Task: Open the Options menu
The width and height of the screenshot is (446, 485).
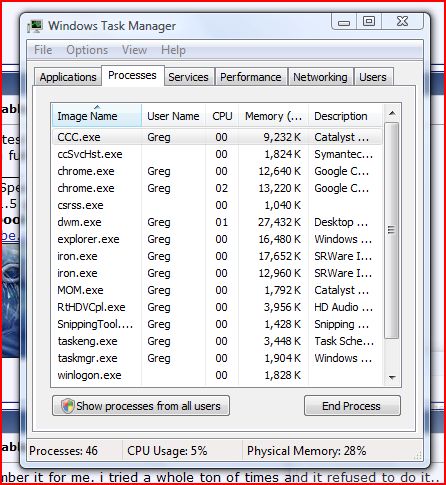Action: 87,50
